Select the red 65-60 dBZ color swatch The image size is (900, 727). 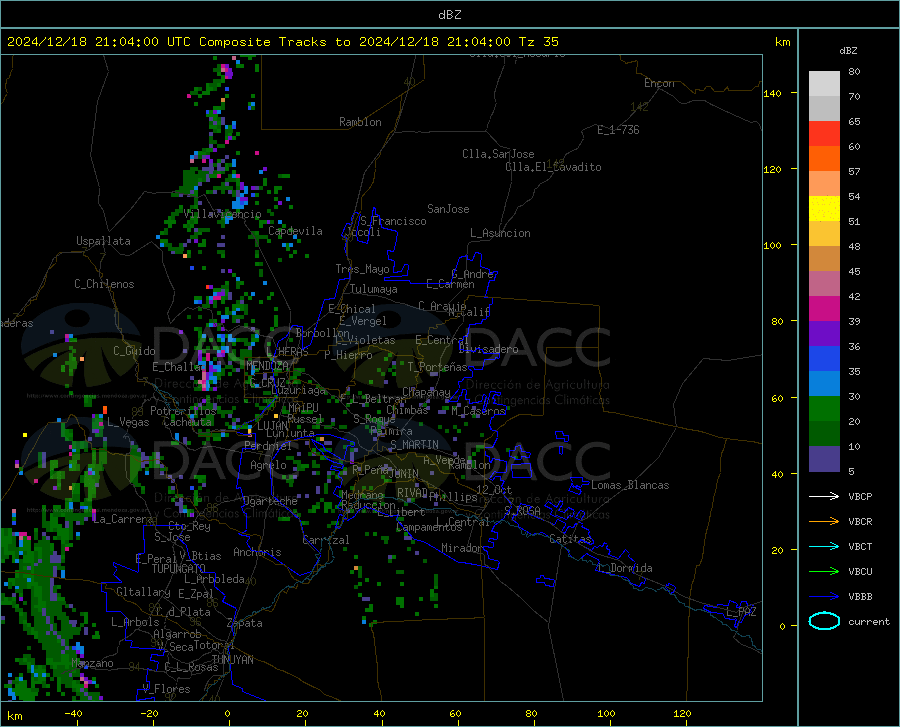[x=824, y=134]
